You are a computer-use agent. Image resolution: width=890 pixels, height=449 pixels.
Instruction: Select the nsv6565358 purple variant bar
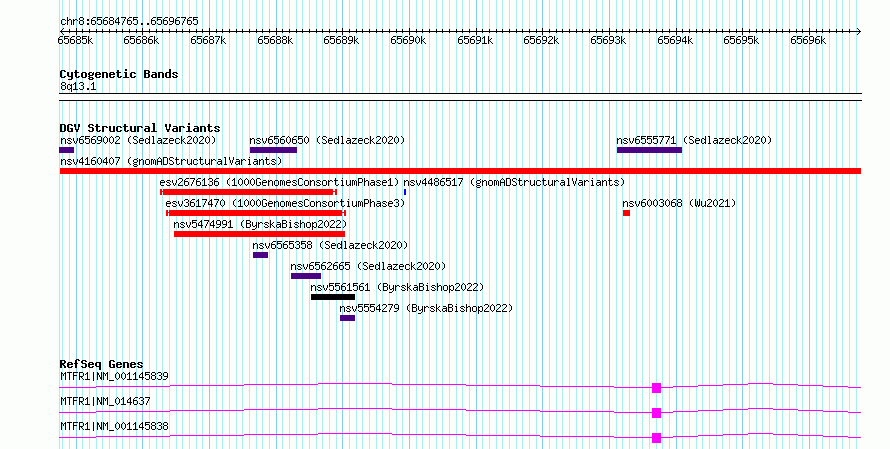click(x=261, y=255)
